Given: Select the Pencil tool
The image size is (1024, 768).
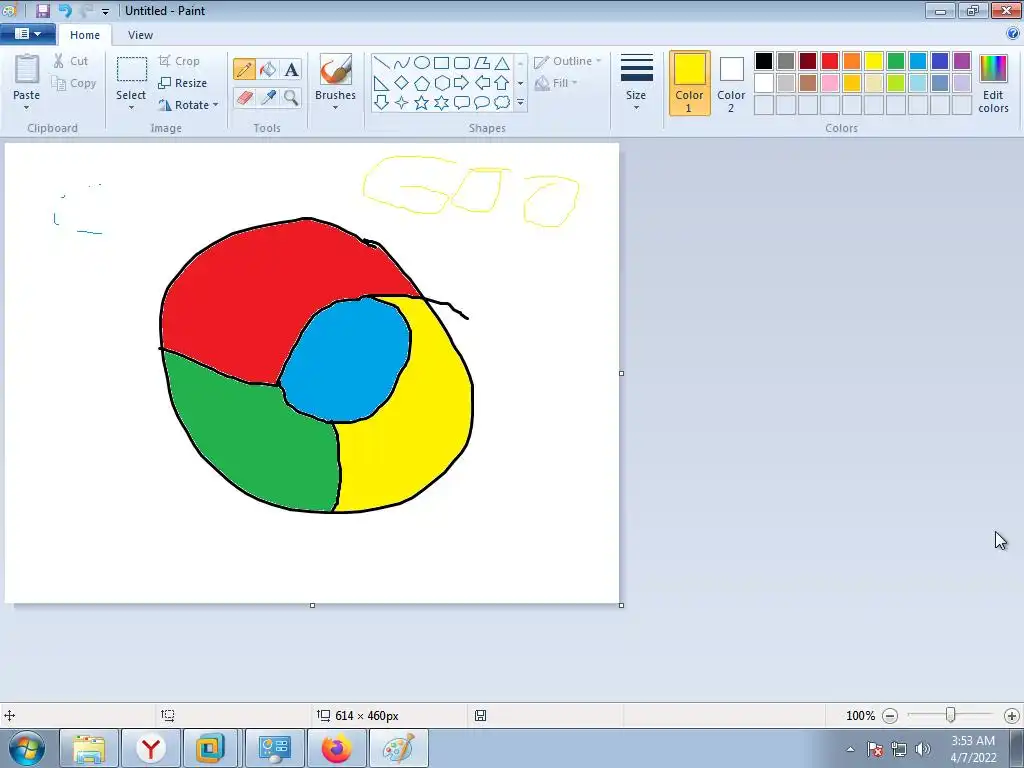Looking at the screenshot, I should [x=244, y=69].
